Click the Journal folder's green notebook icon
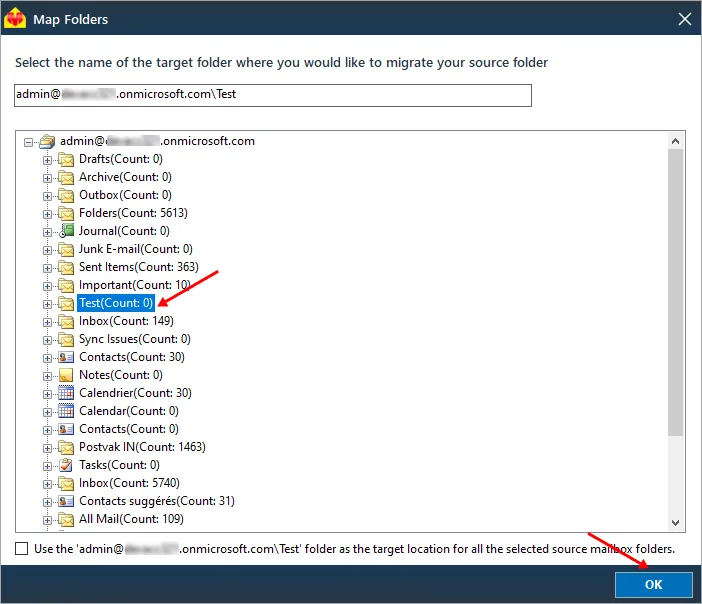The width and height of the screenshot is (702, 604). coord(66,231)
